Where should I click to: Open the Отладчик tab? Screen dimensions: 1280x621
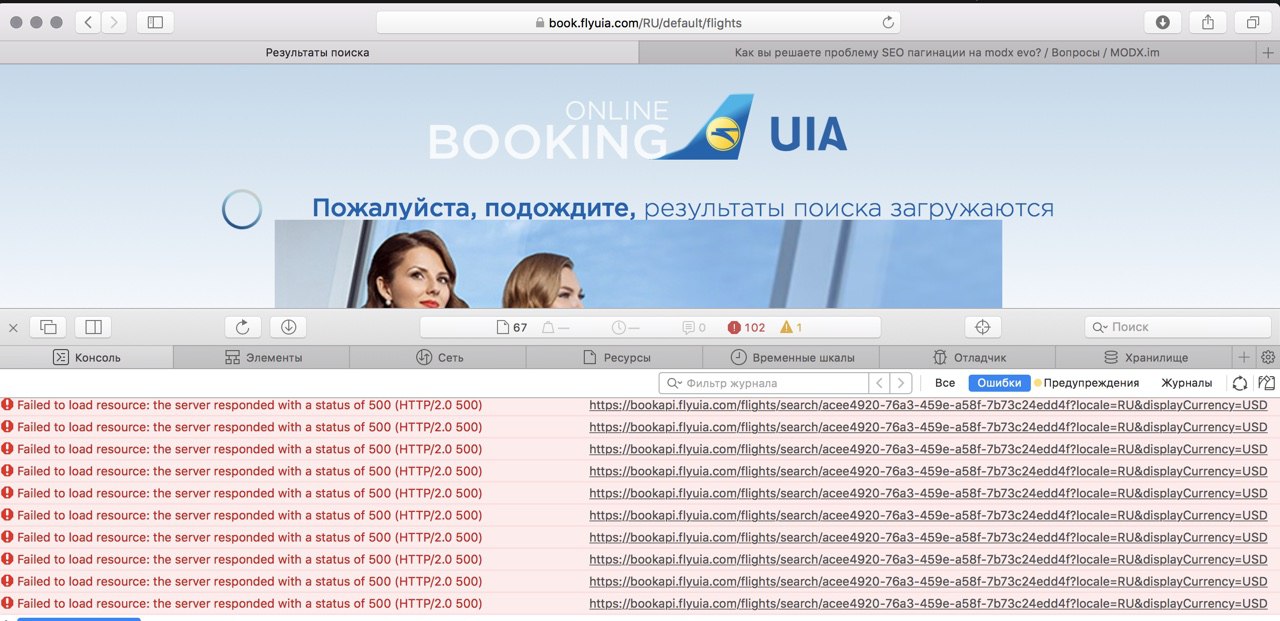pos(967,357)
